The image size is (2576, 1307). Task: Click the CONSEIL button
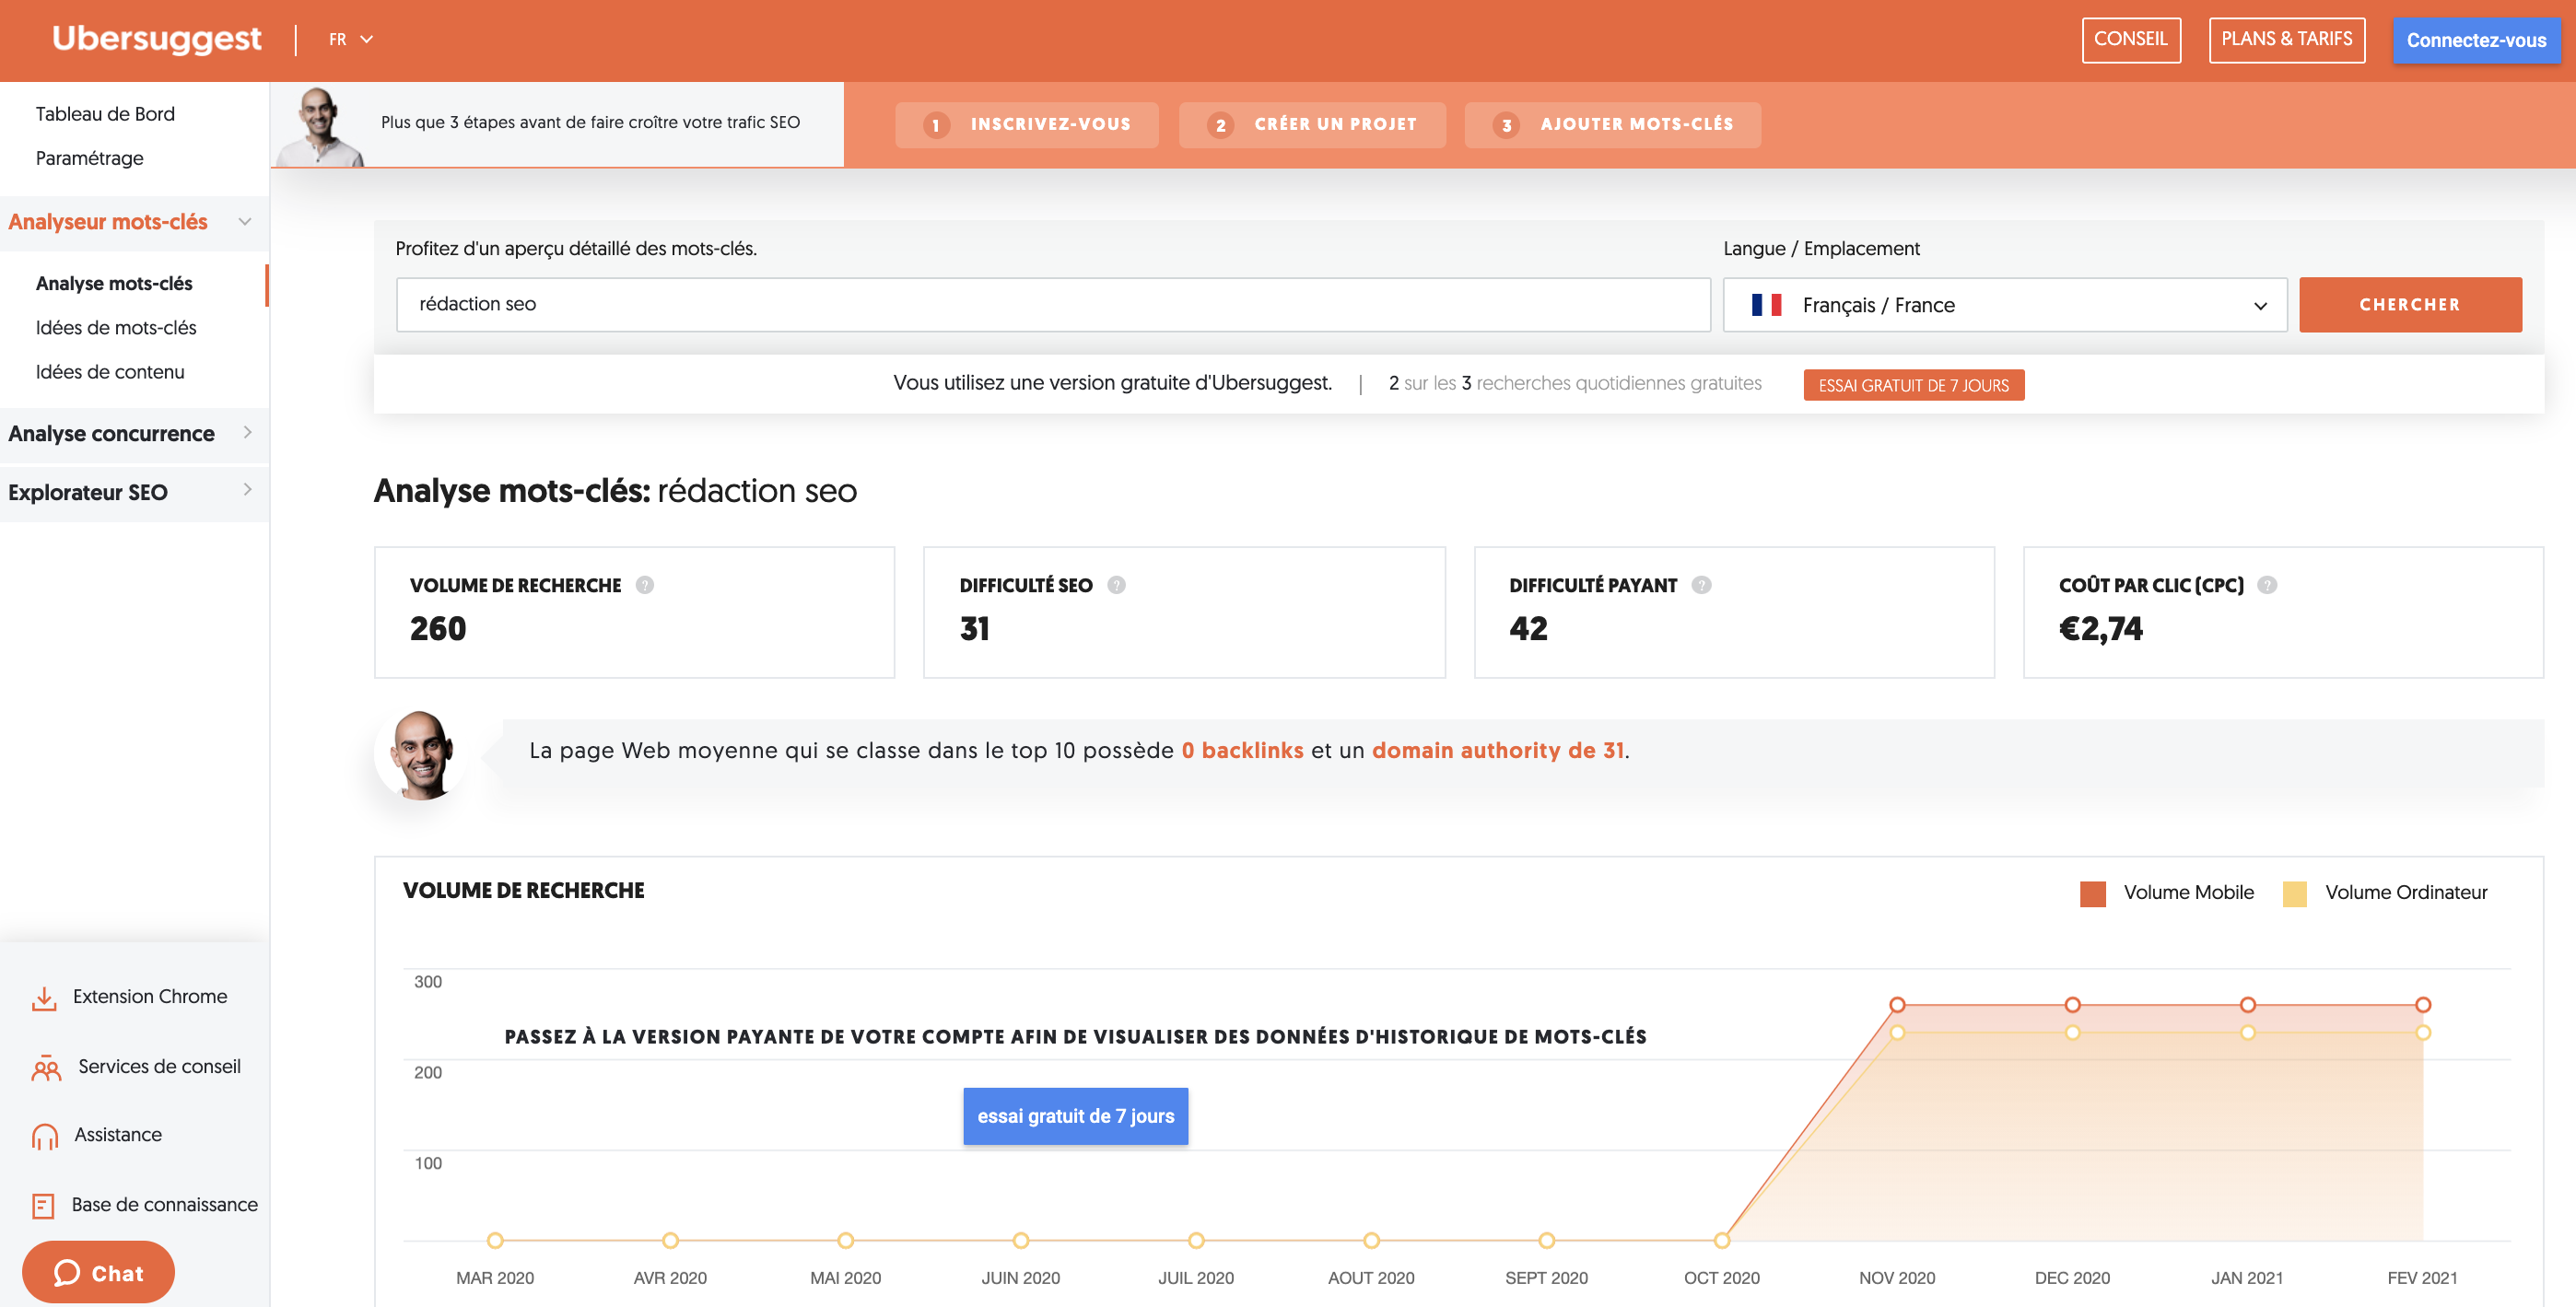coord(2131,40)
